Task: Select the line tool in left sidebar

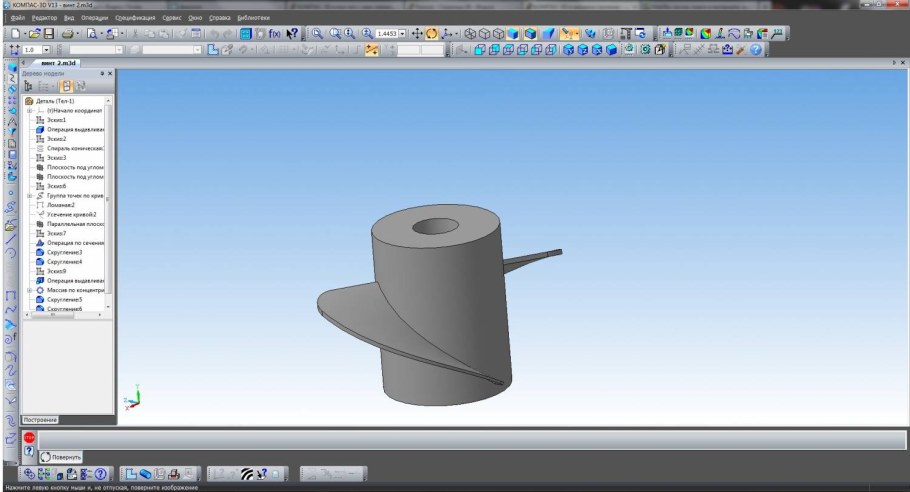Action: [x=11, y=238]
